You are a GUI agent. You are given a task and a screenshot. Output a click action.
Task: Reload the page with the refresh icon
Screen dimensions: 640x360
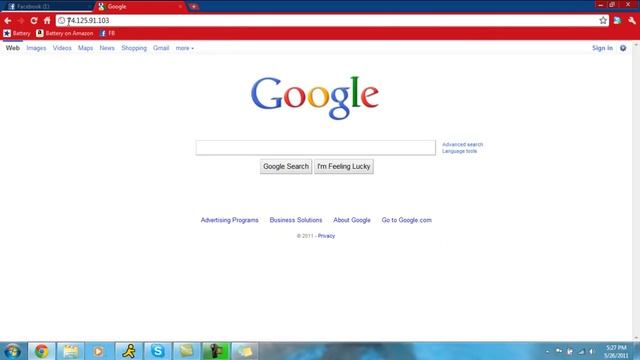click(x=34, y=20)
